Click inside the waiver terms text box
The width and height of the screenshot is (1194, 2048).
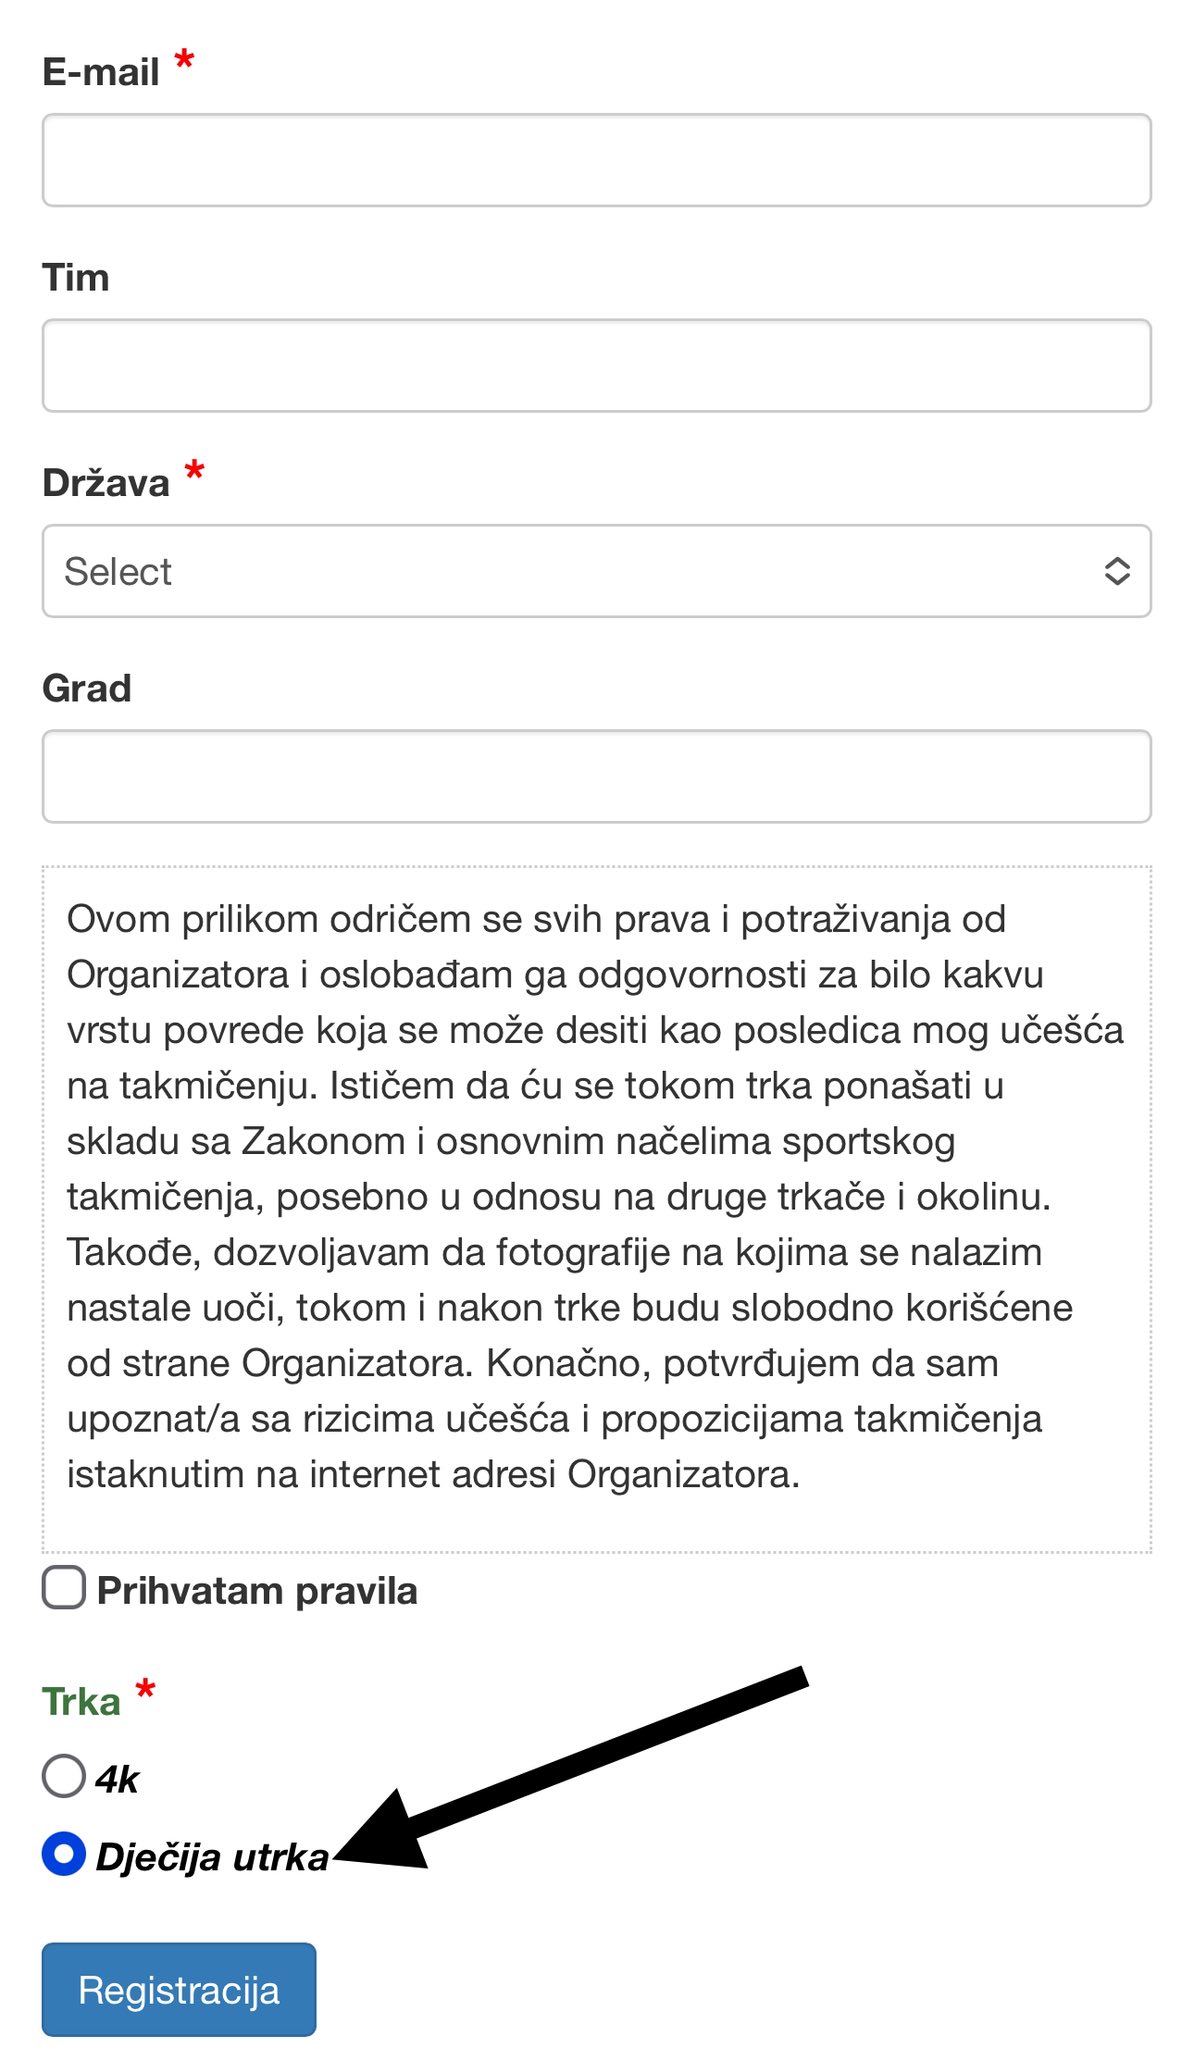[596, 1200]
